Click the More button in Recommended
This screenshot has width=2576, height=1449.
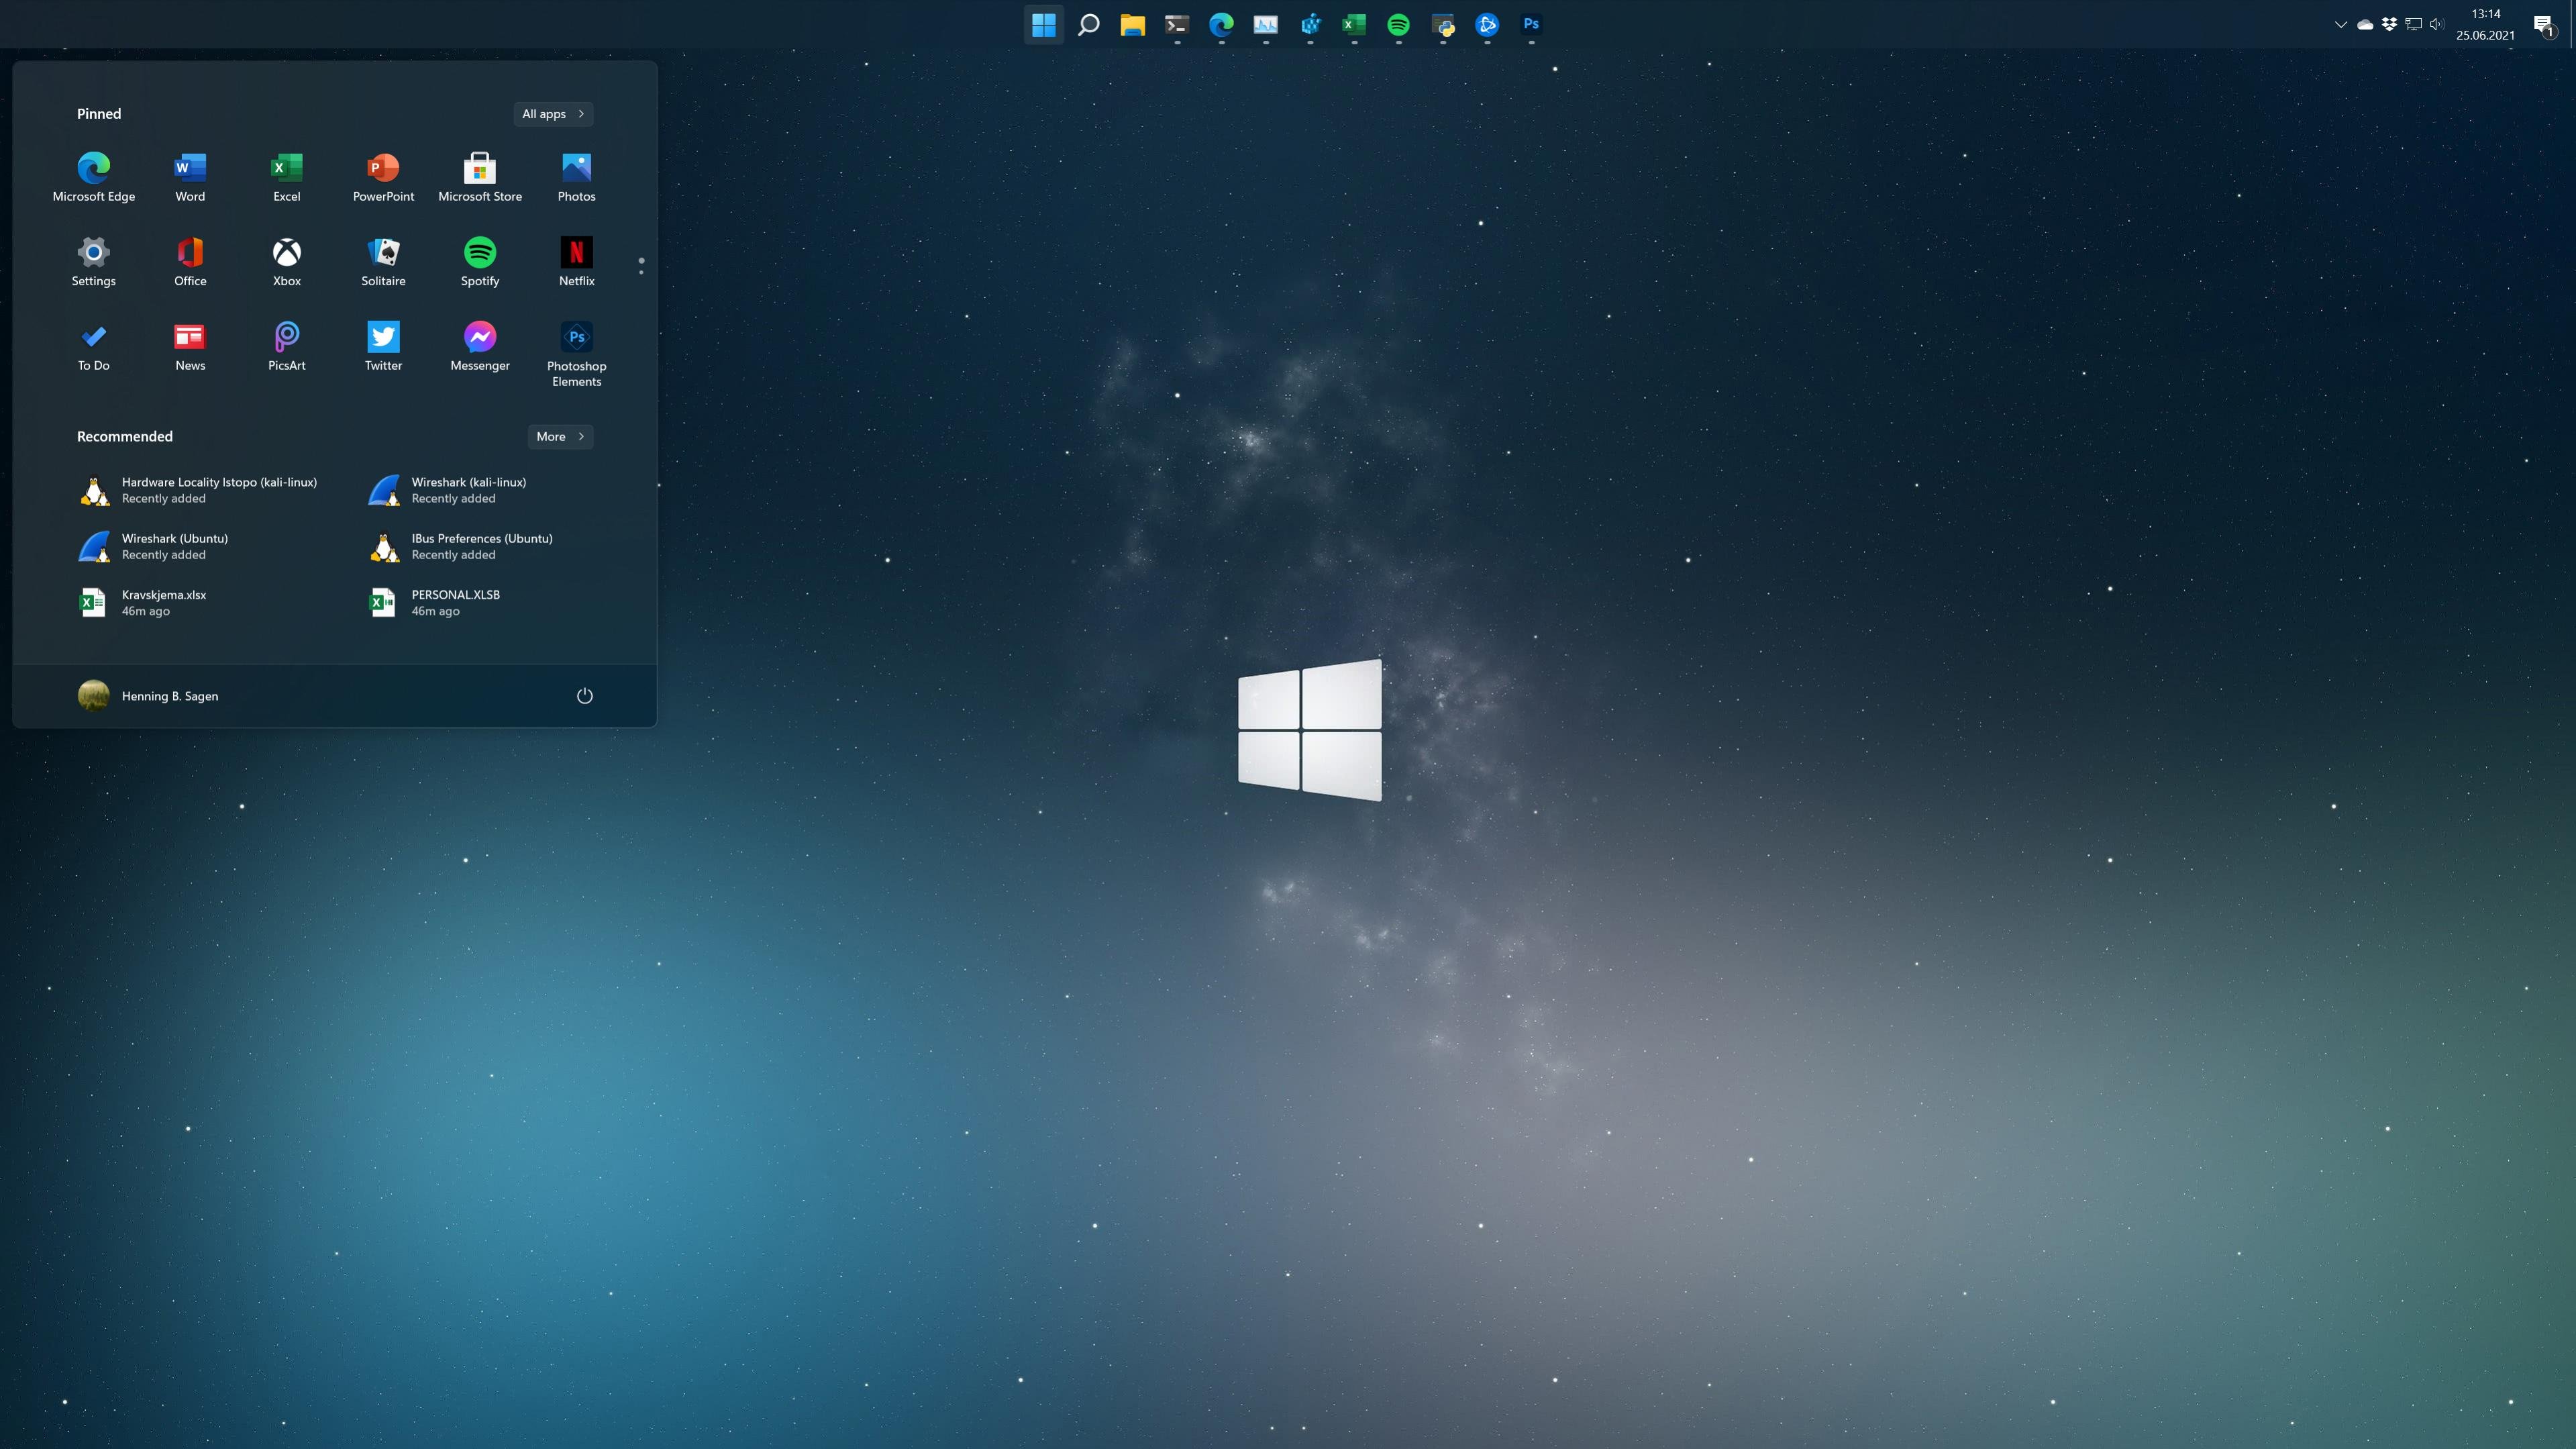coord(560,437)
